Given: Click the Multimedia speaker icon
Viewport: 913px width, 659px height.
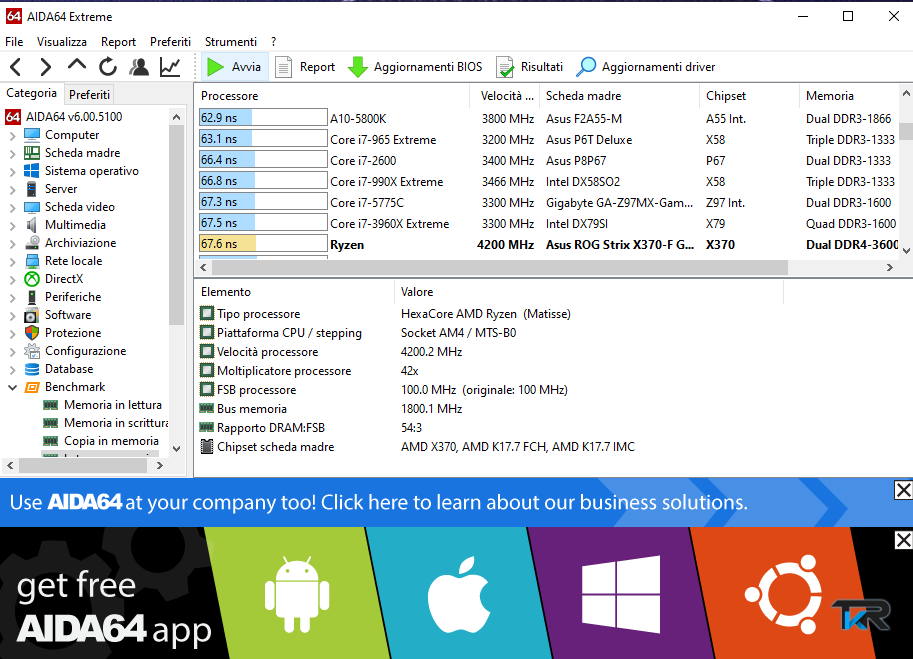Looking at the screenshot, I should click(x=31, y=225).
